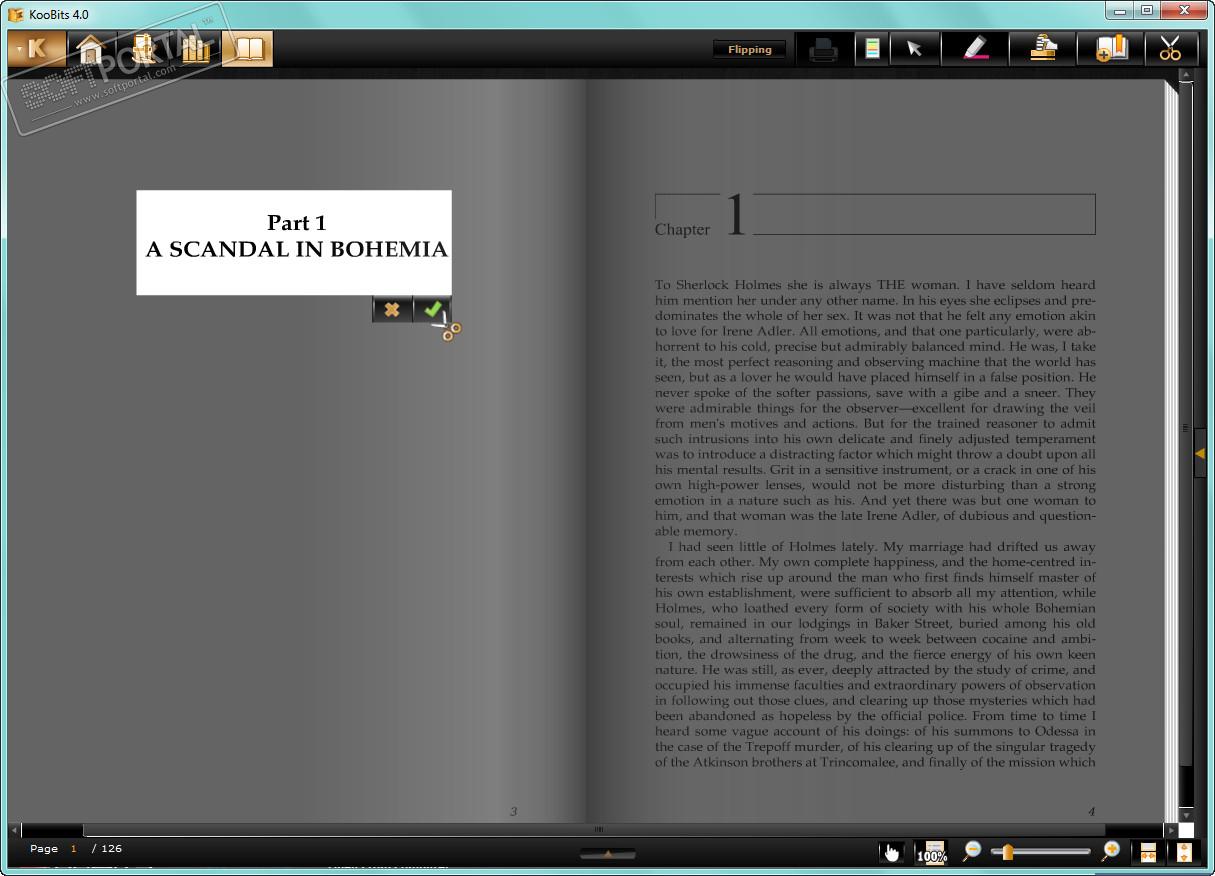Expand the side panel yellow arrow
The width and height of the screenshot is (1215, 876).
tap(1200, 454)
